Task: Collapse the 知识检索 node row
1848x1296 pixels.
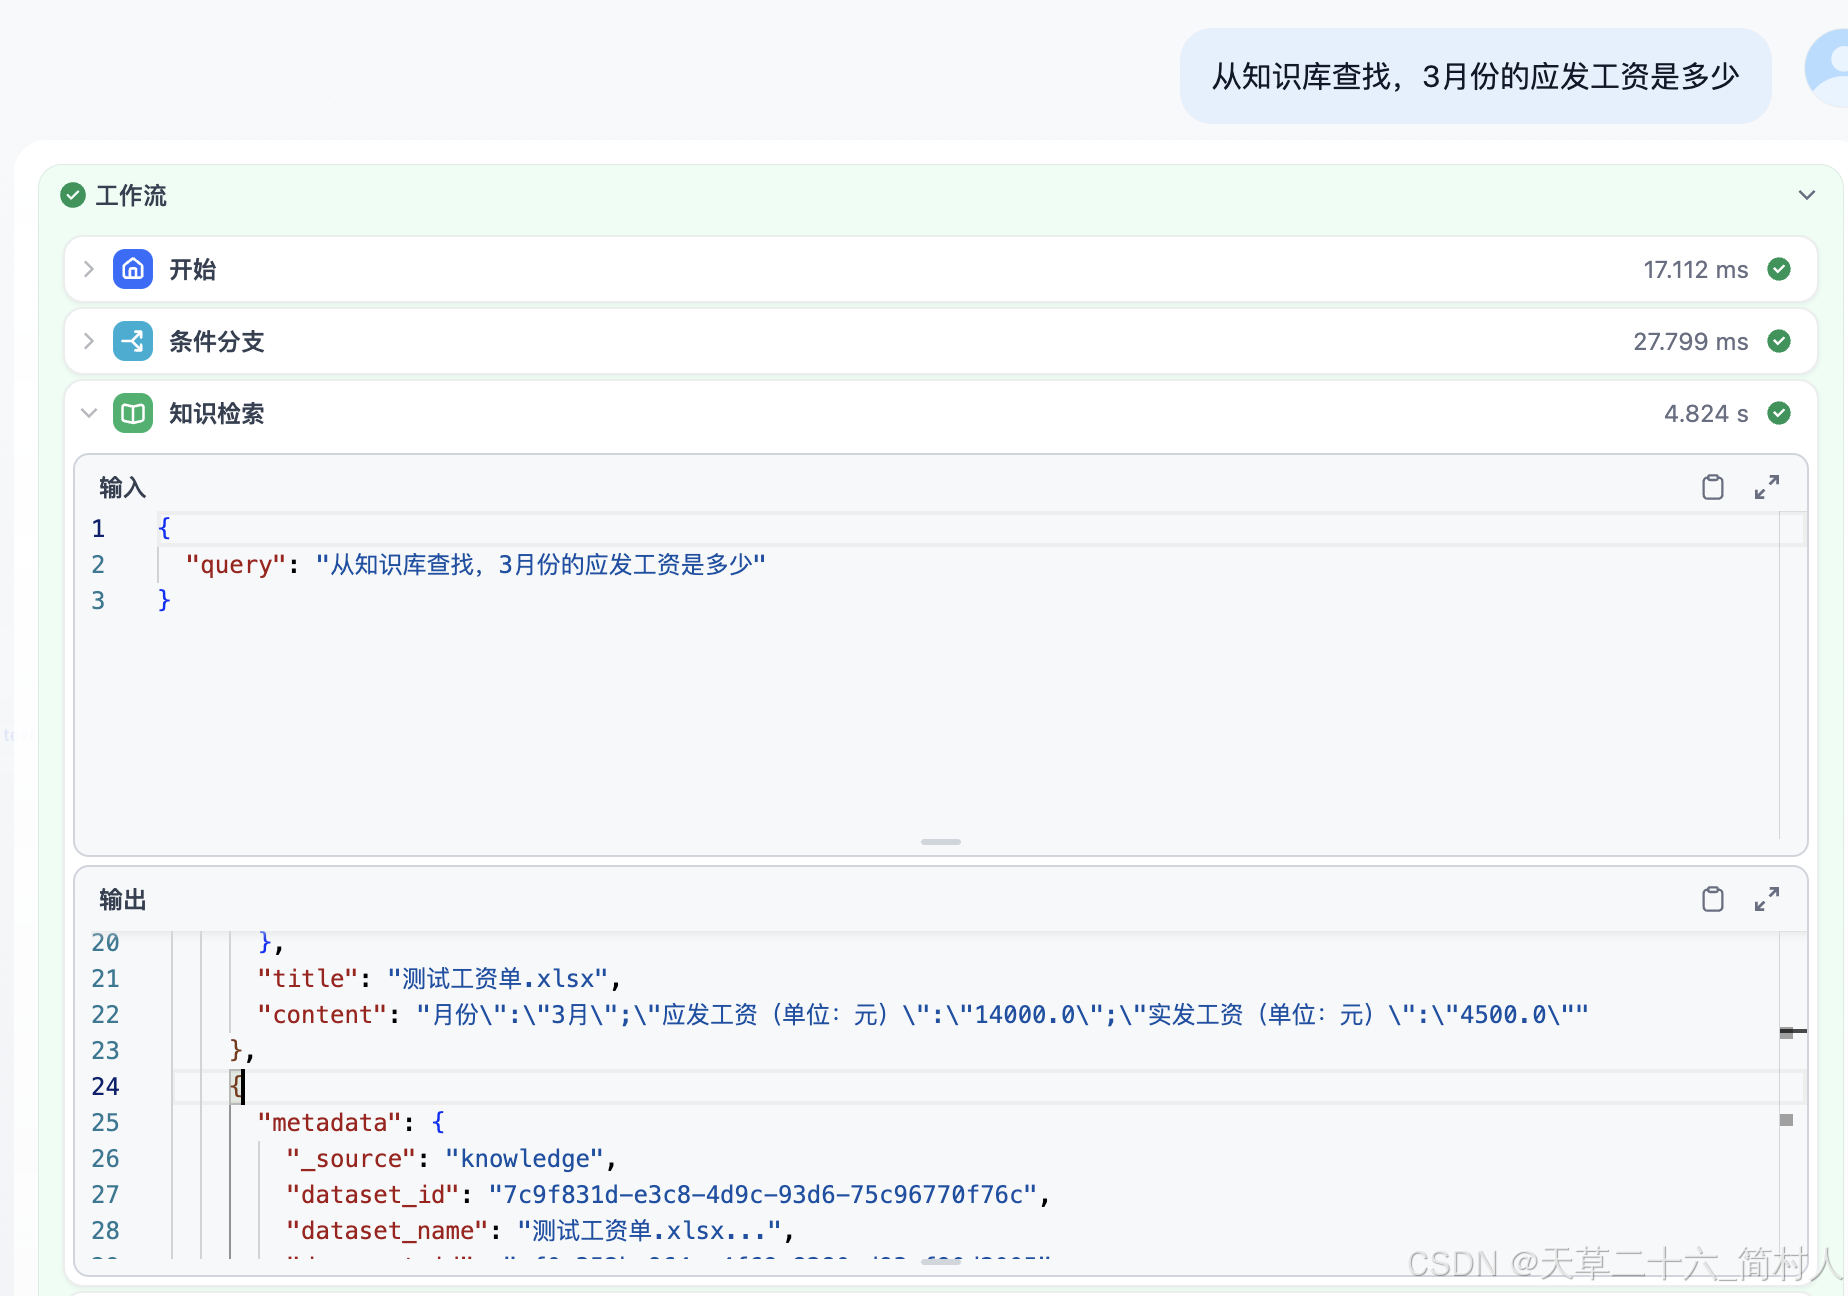Action: (89, 413)
